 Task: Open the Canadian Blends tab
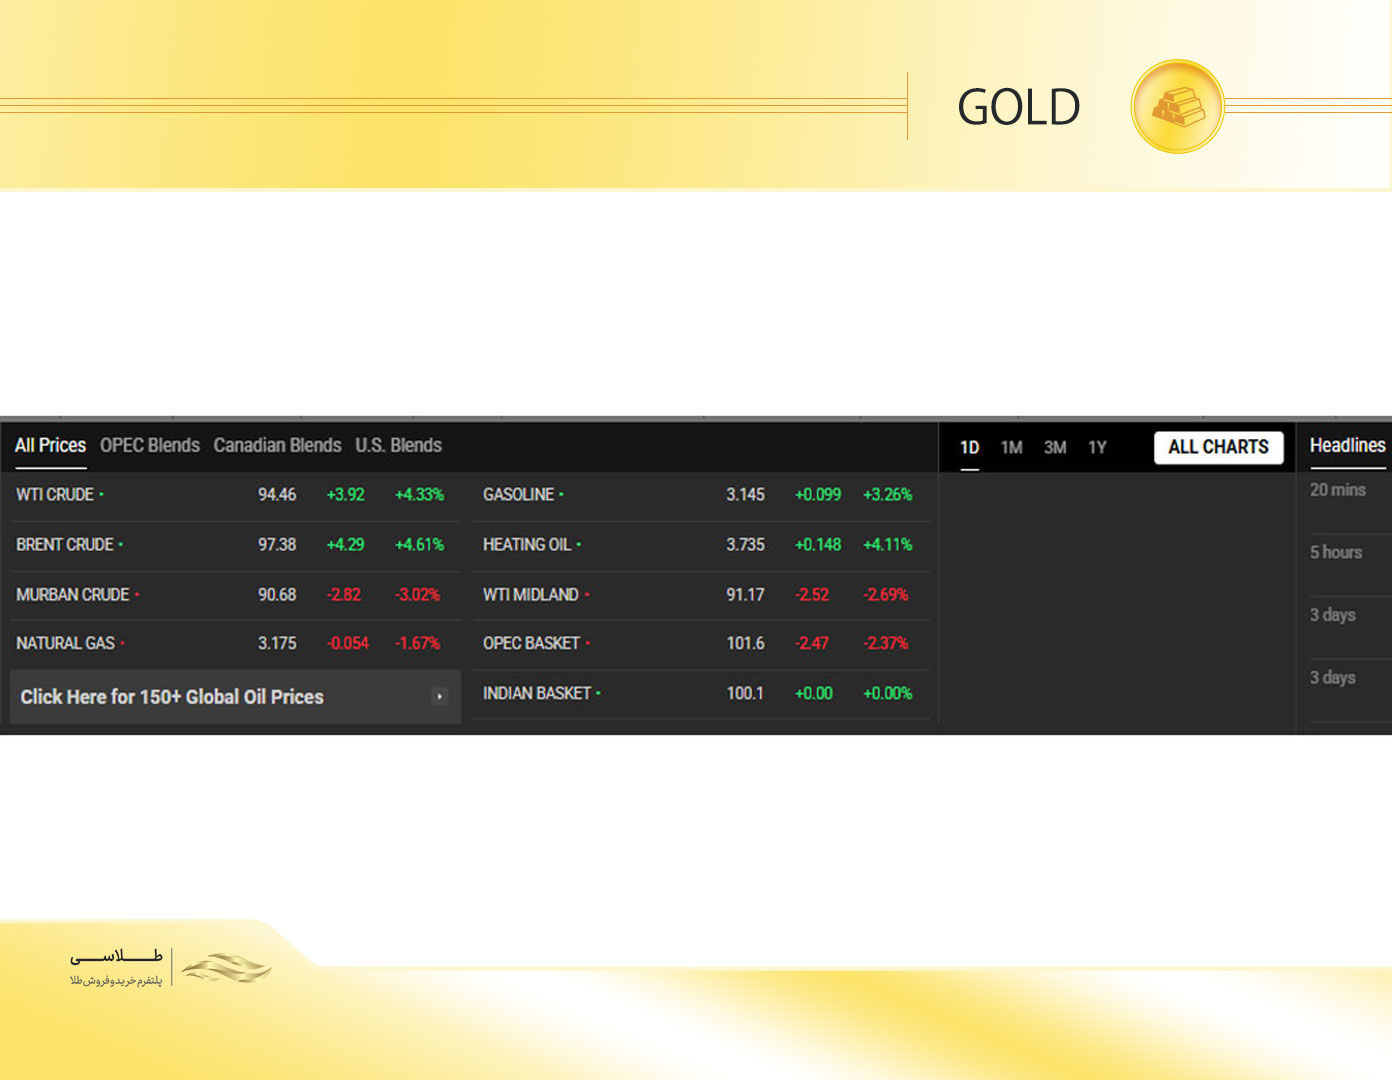tap(277, 446)
